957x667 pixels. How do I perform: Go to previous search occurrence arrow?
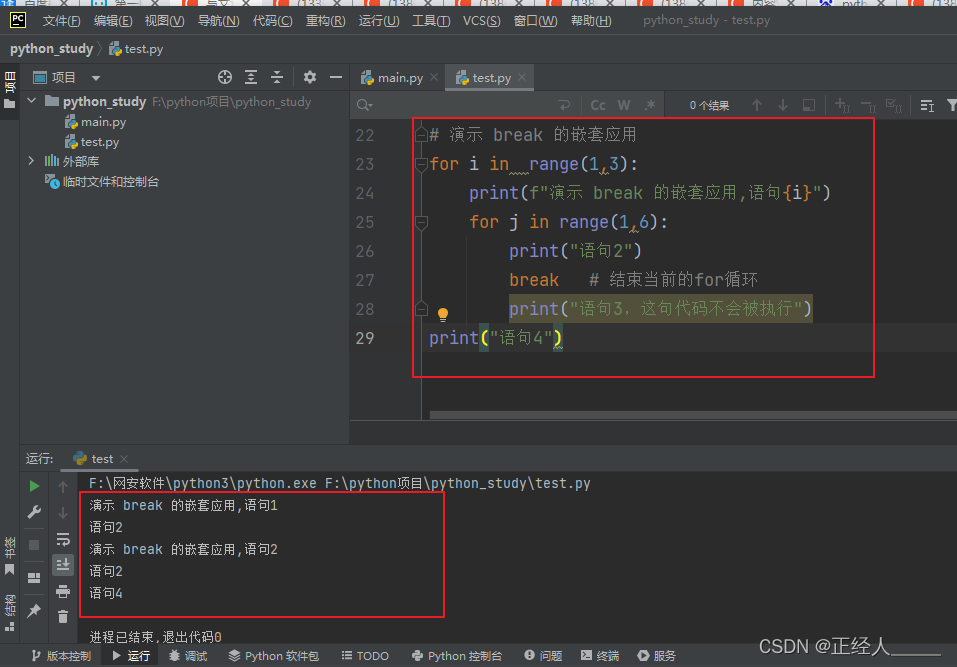(757, 105)
